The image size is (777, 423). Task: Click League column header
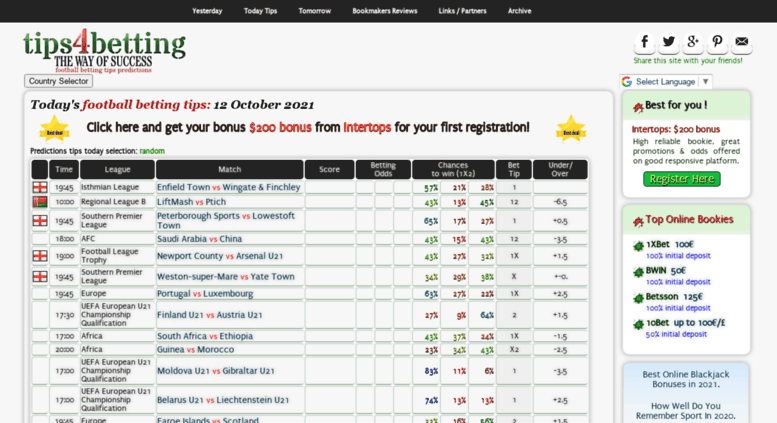(x=117, y=169)
